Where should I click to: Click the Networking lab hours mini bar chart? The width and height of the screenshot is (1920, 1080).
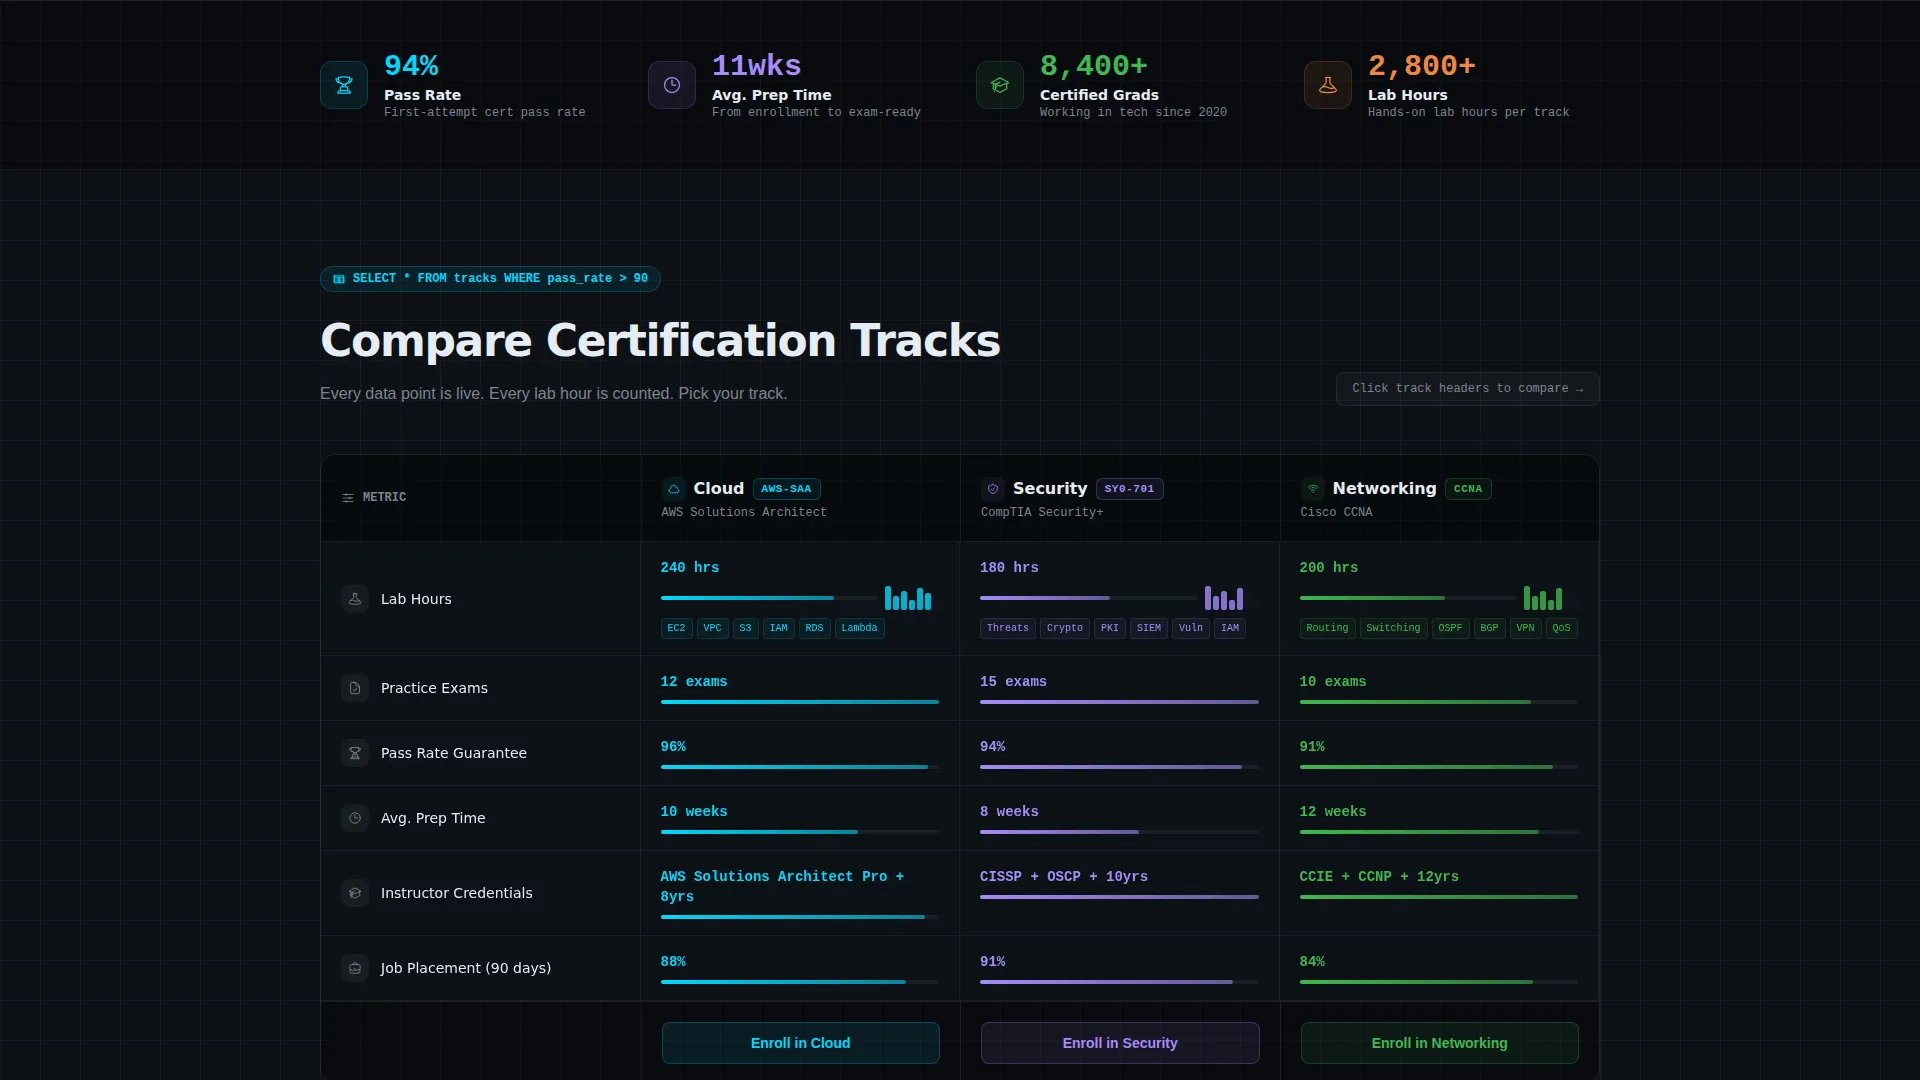[x=1543, y=598]
